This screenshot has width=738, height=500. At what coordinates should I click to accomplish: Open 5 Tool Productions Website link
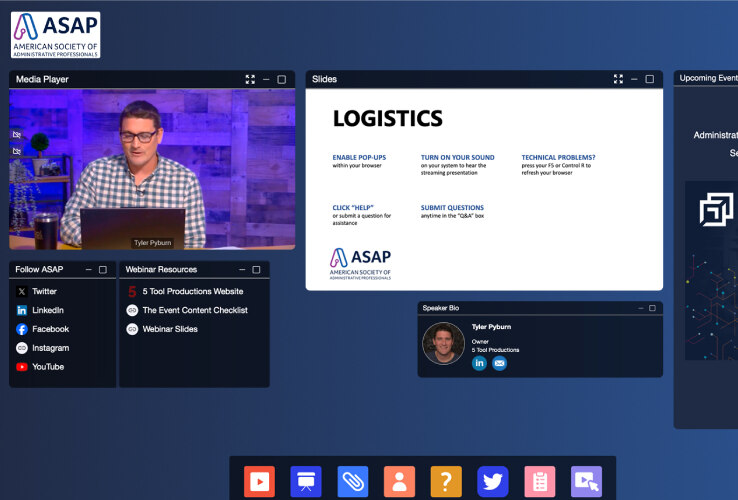click(x=193, y=291)
